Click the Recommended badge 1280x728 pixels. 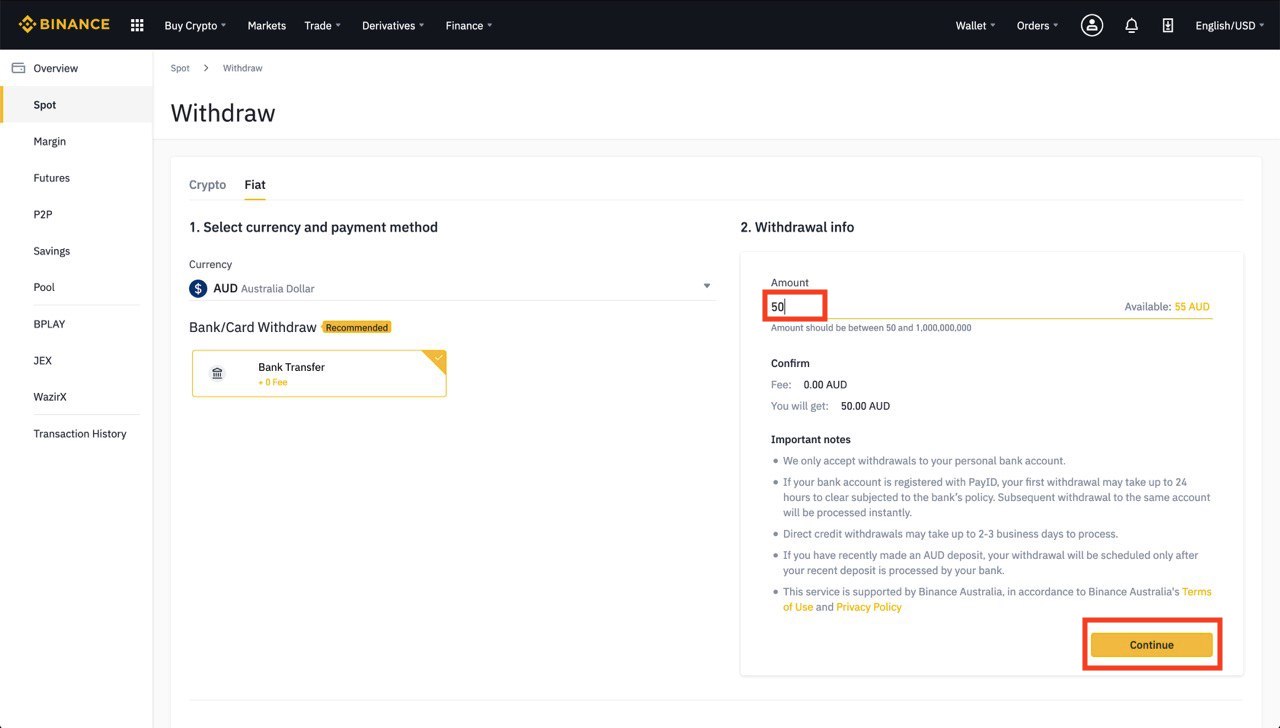[357, 327]
